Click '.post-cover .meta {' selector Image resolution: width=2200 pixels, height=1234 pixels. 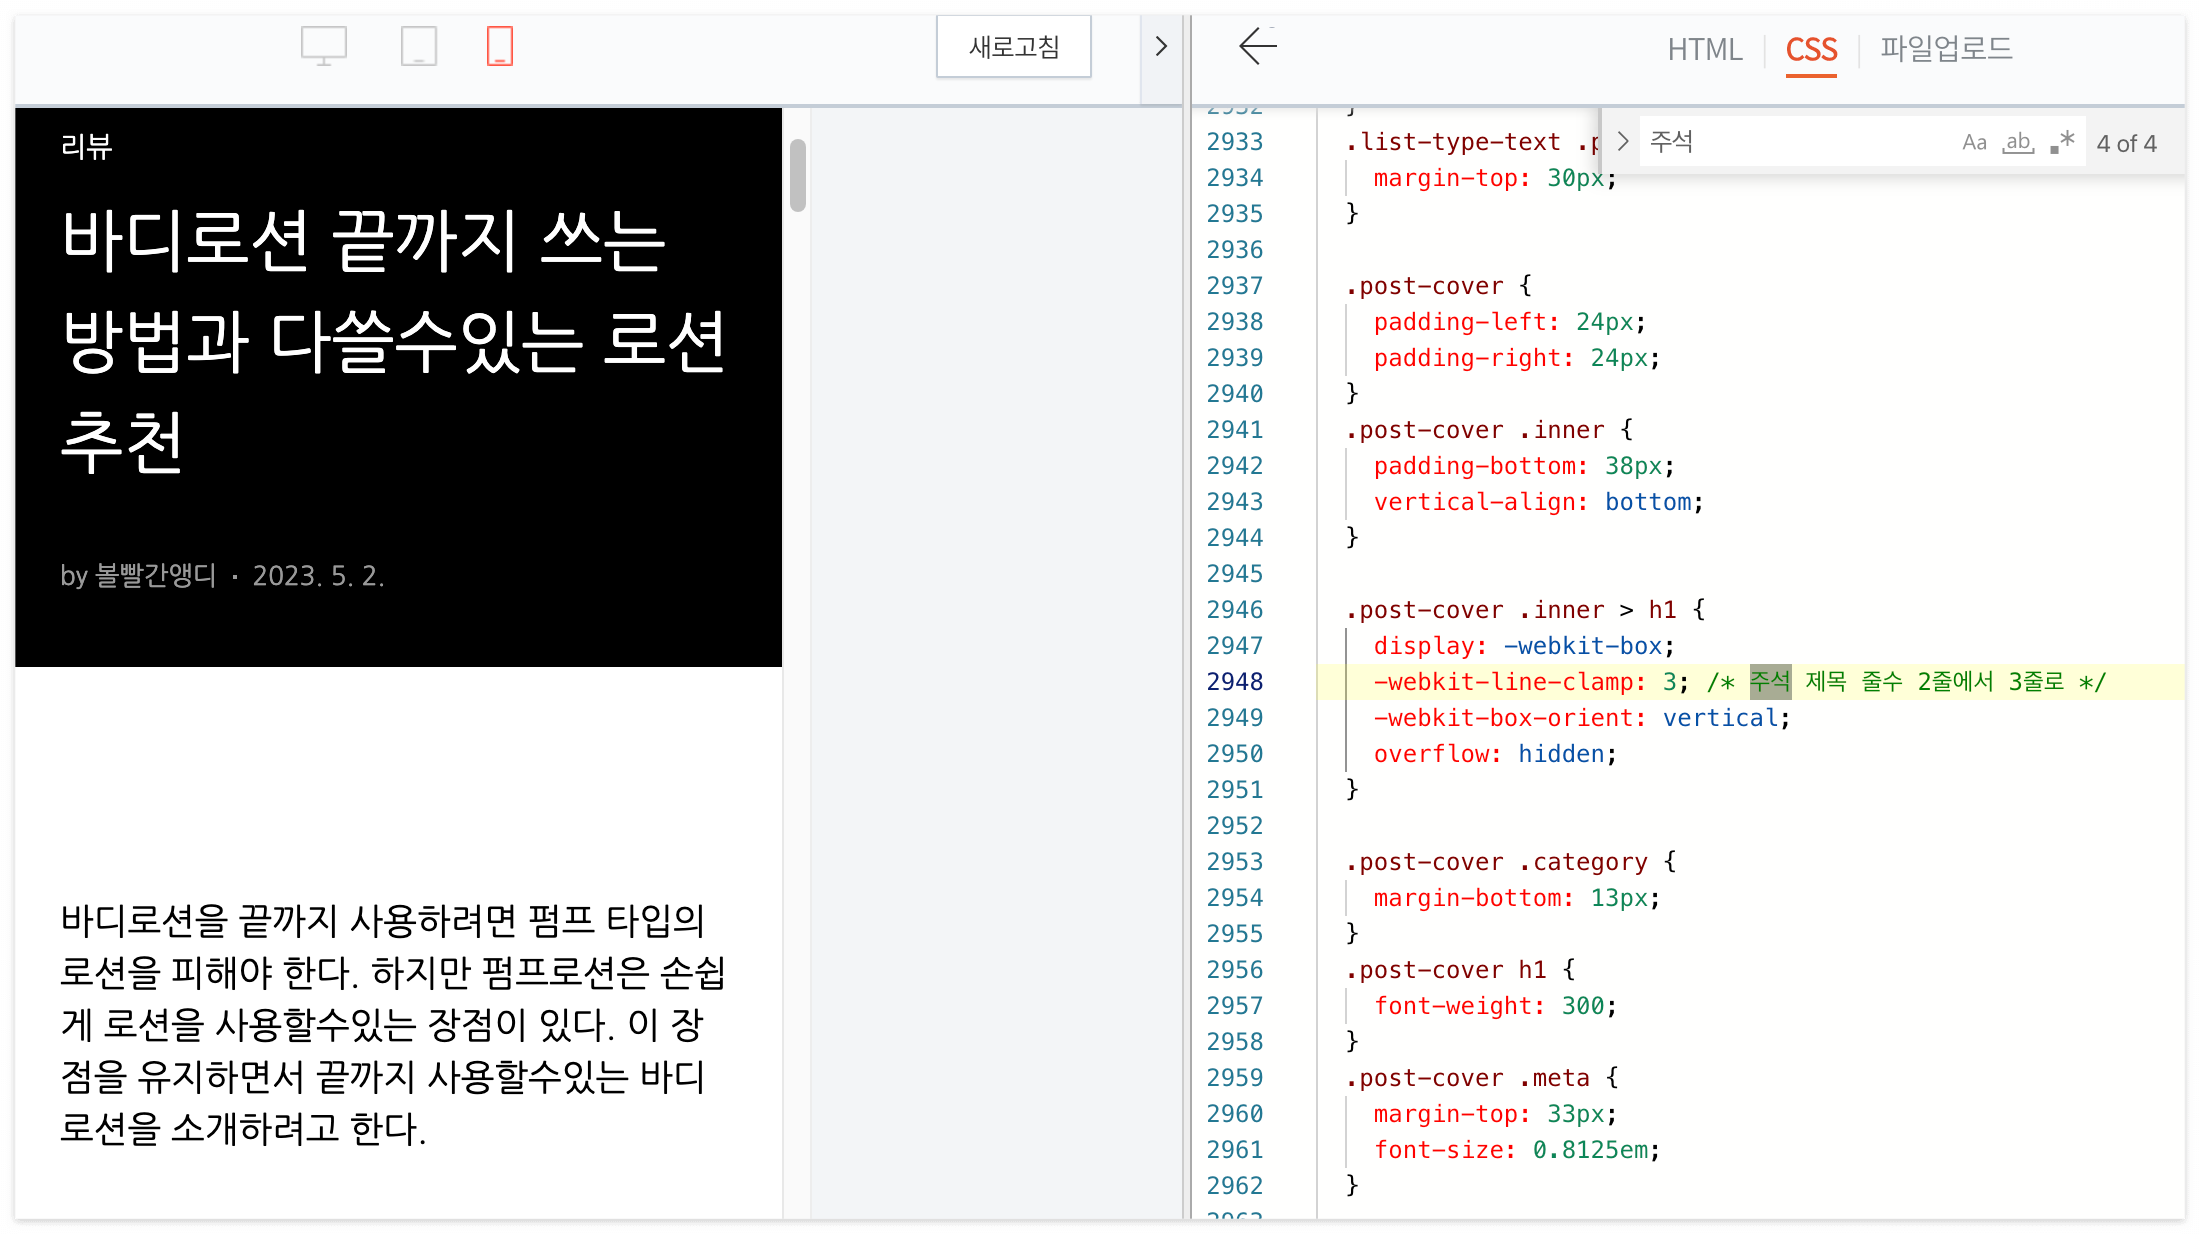(1481, 1078)
